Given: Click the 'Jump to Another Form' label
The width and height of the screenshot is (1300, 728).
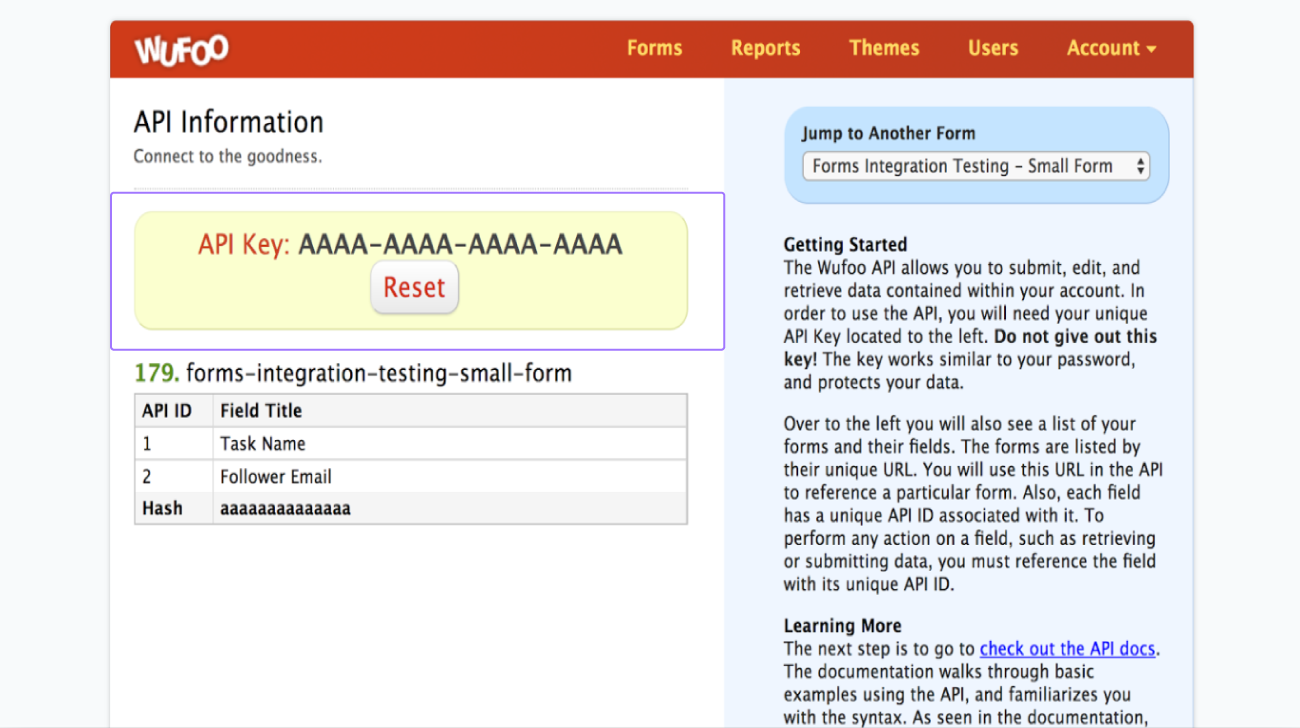Looking at the screenshot, I should [888, 133].
